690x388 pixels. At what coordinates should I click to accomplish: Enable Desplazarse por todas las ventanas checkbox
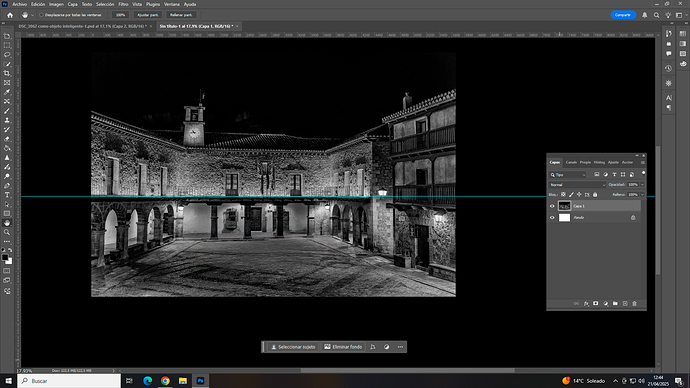[41, 15]
